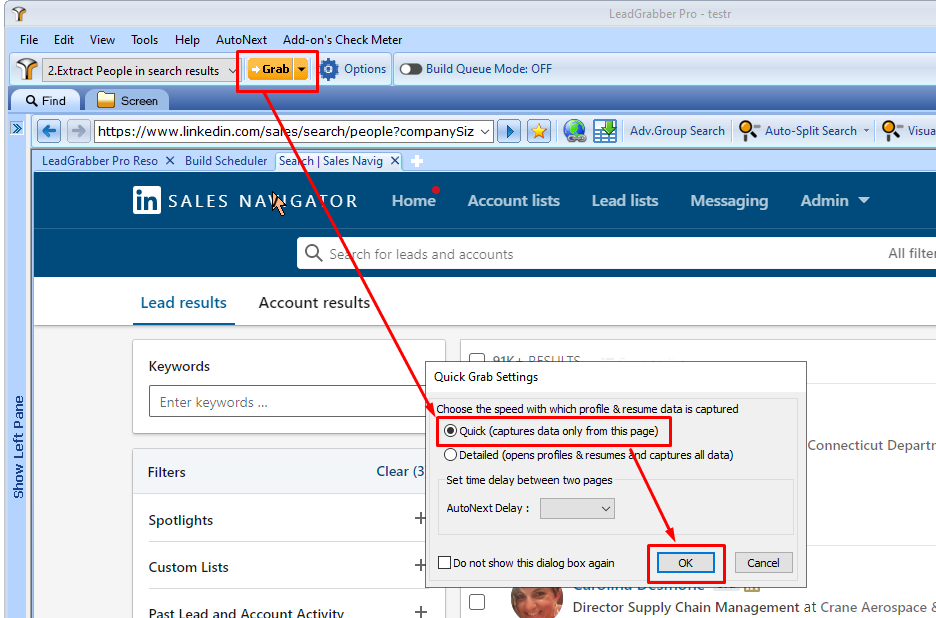Click the Grab button
The width and height of the screenshot is (936, 618).
[x=270, y=69]
